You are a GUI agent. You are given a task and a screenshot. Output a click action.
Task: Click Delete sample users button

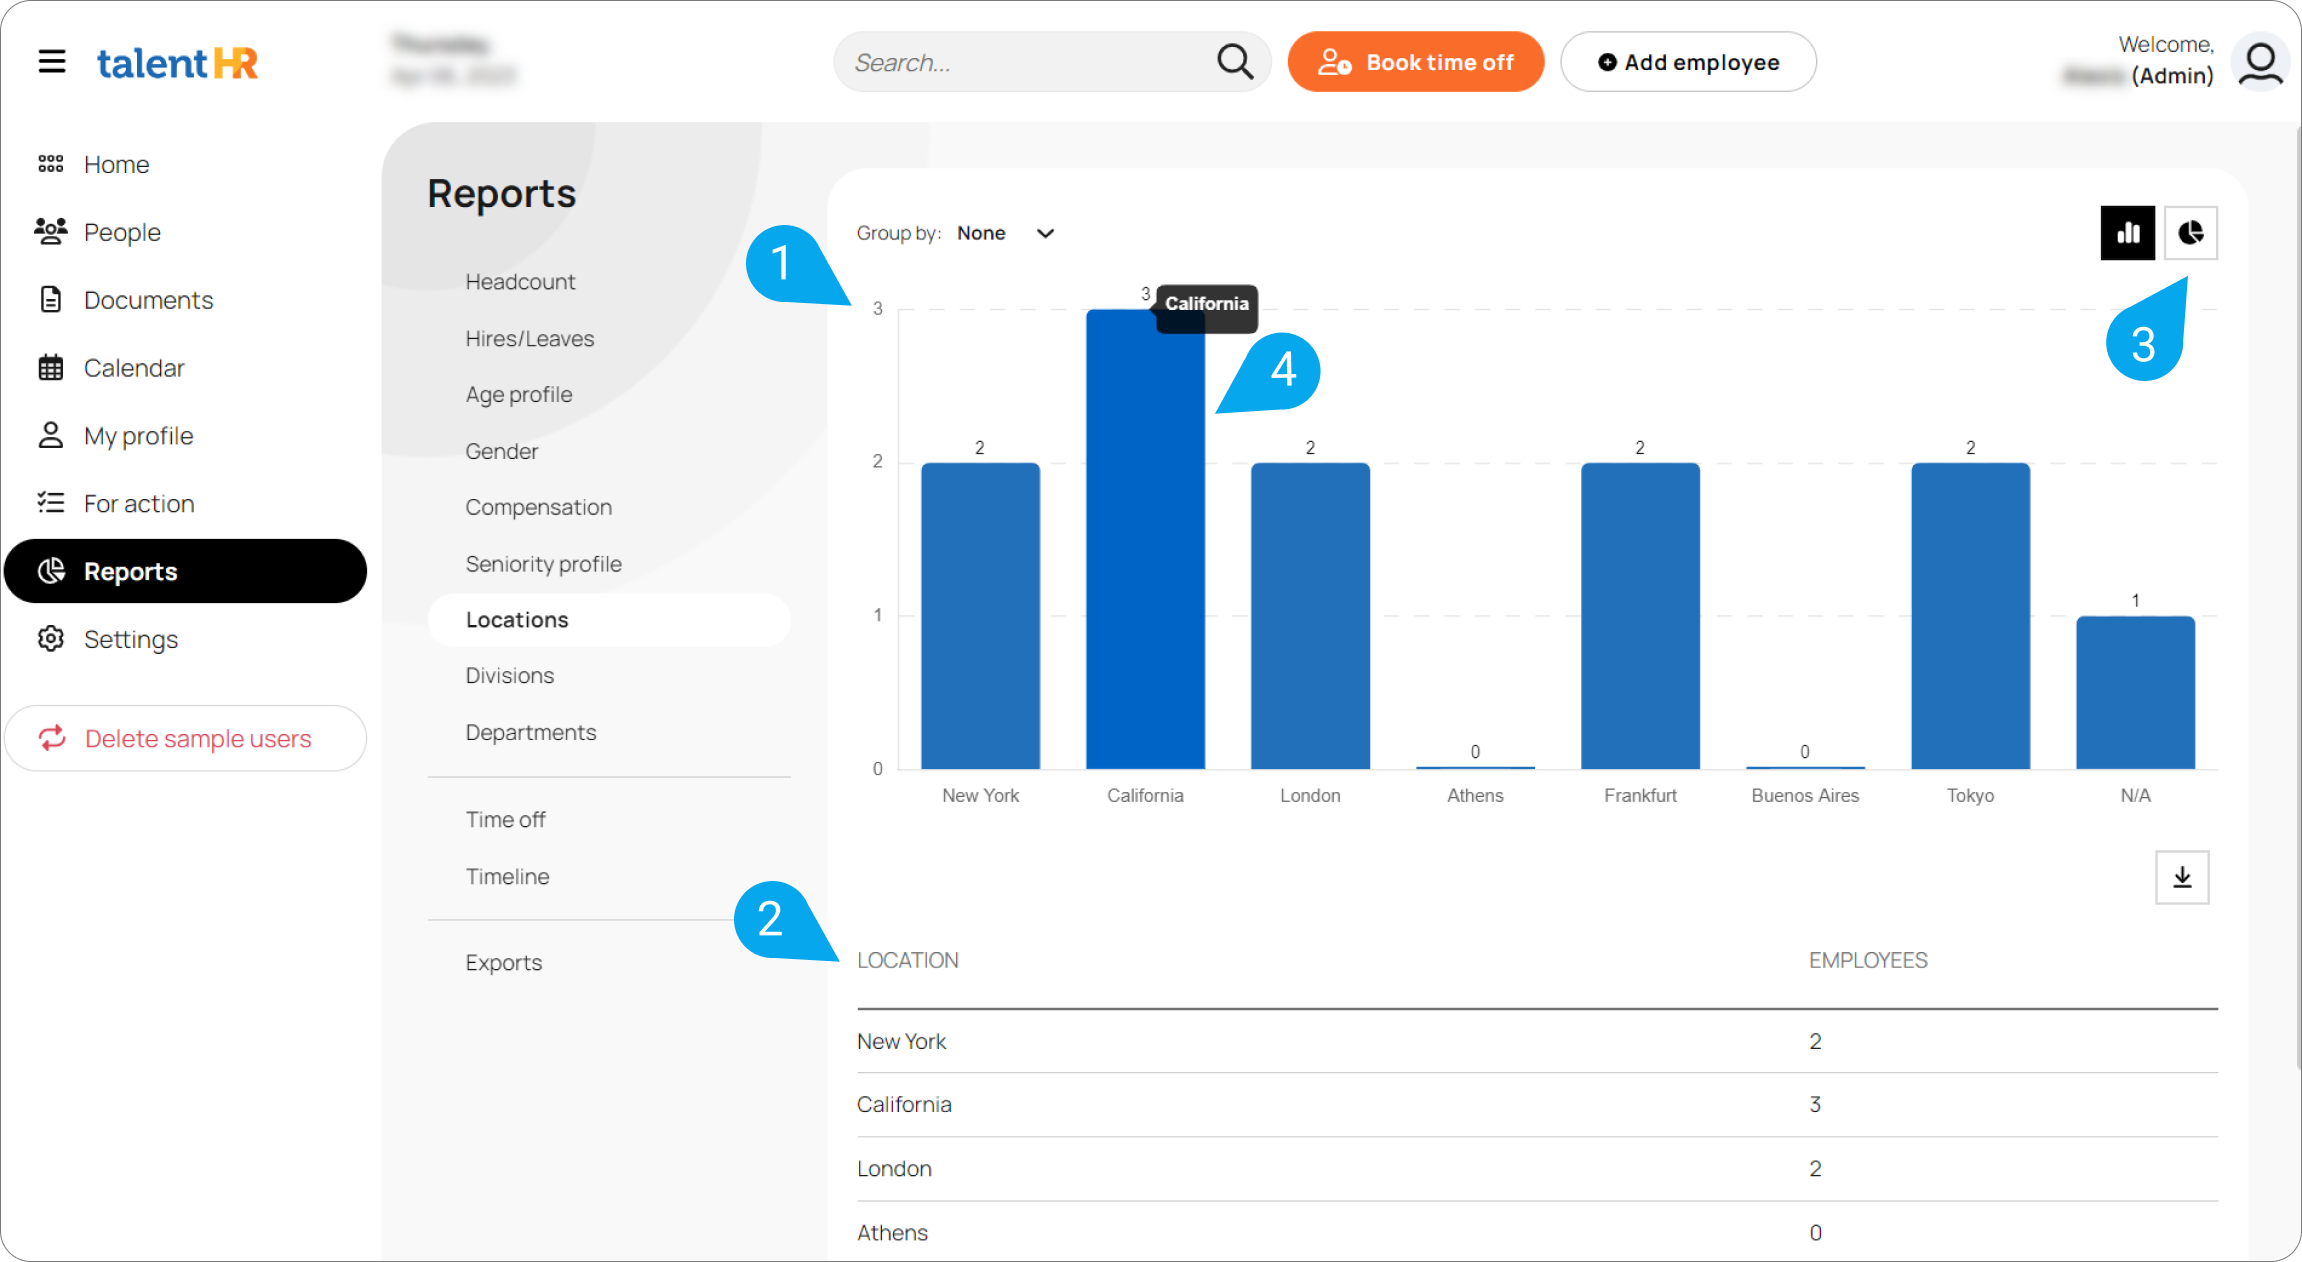point(185,738)
